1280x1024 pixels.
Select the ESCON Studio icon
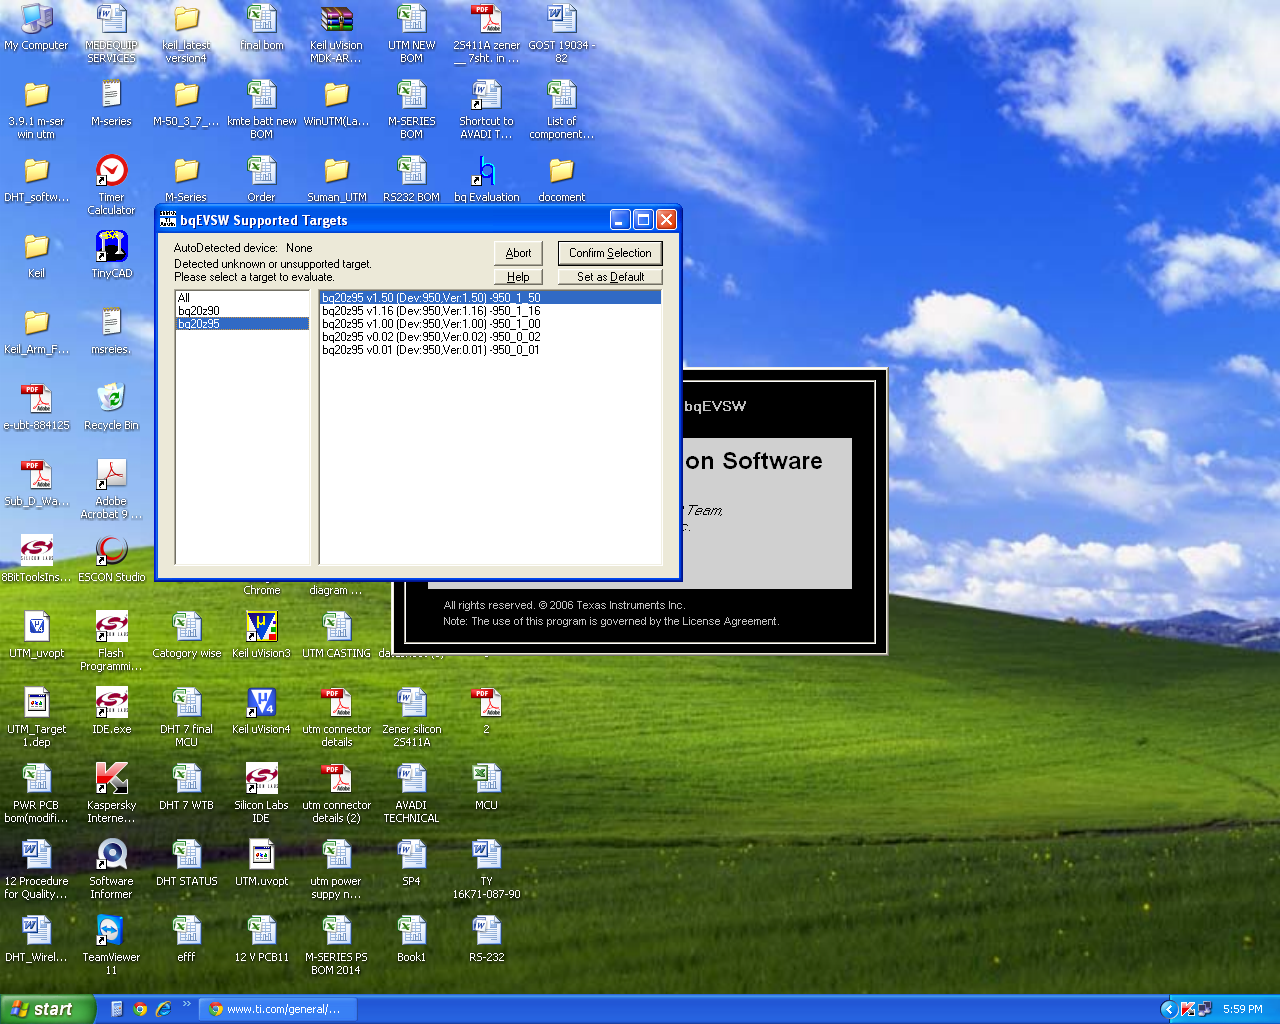pos(111,559)
